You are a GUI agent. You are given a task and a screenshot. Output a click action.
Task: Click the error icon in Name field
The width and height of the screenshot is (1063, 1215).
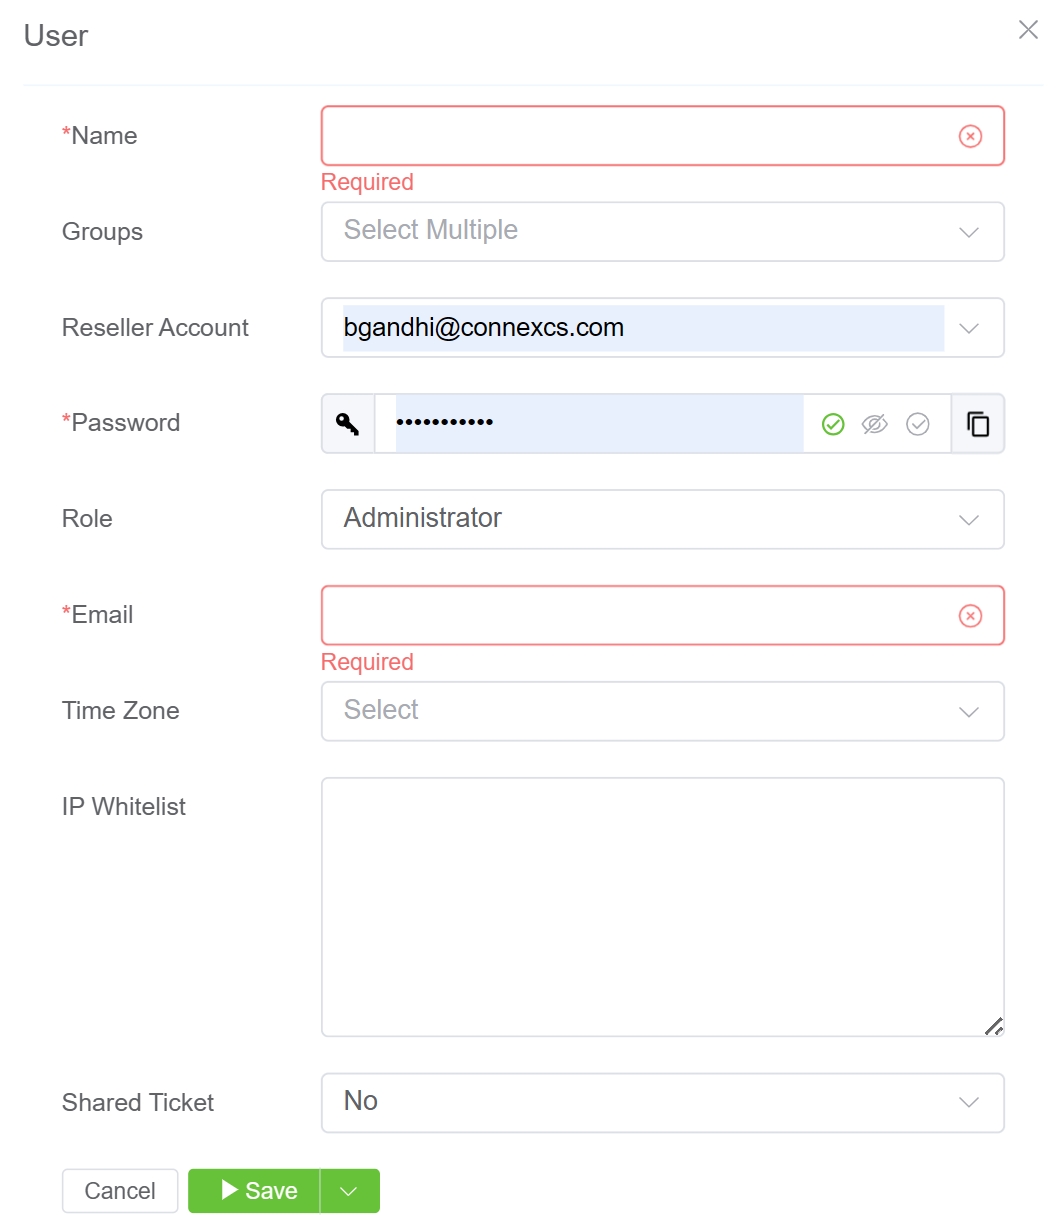(970, 136)
